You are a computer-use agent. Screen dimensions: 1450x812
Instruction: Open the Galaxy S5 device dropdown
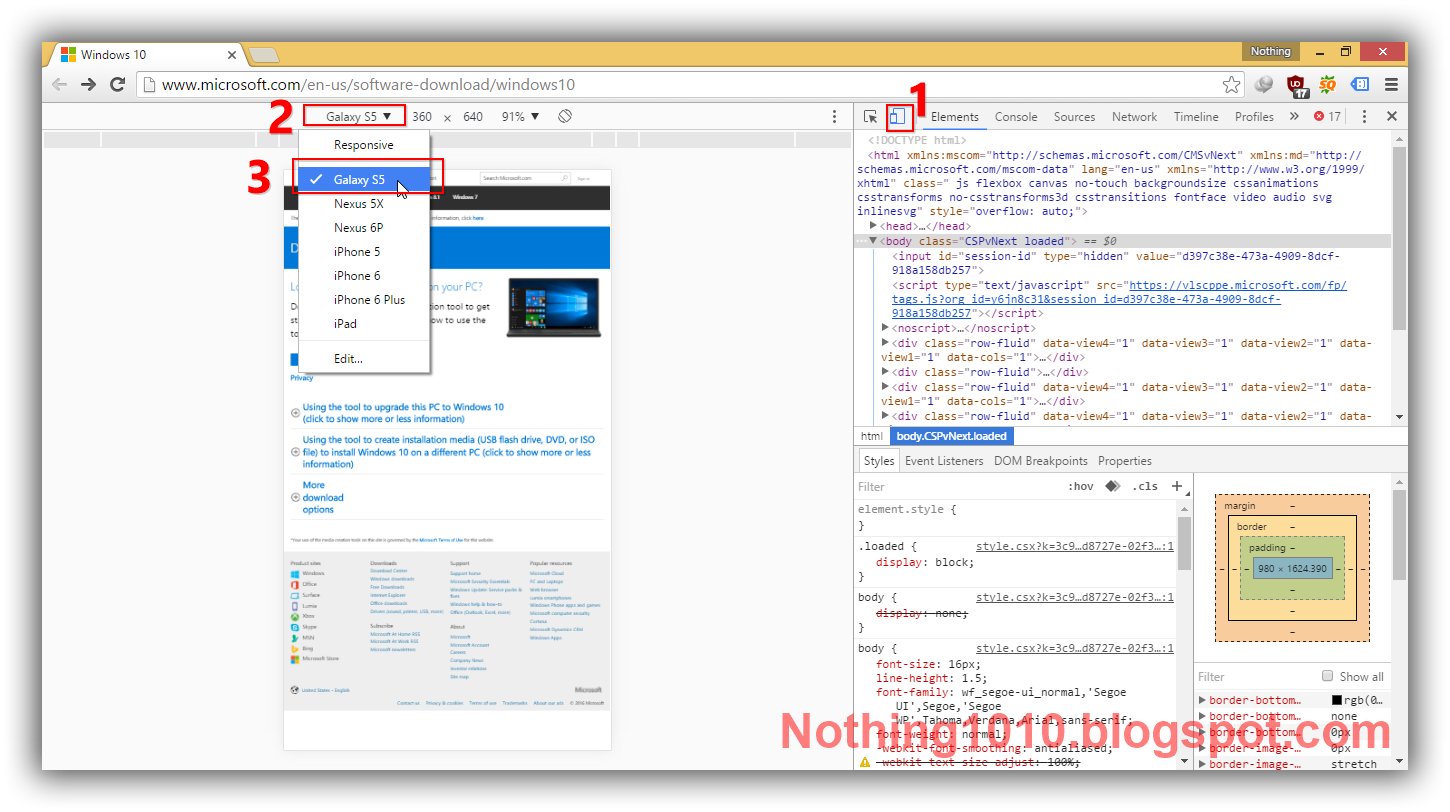(x=356, y=117)
